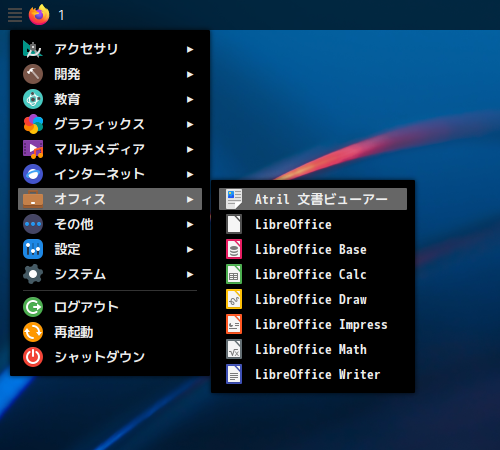Click the LibreOffice Impress icon
The width and height of the screenshot is (500, 450).
pyautogui.click(x=234, y=324)
